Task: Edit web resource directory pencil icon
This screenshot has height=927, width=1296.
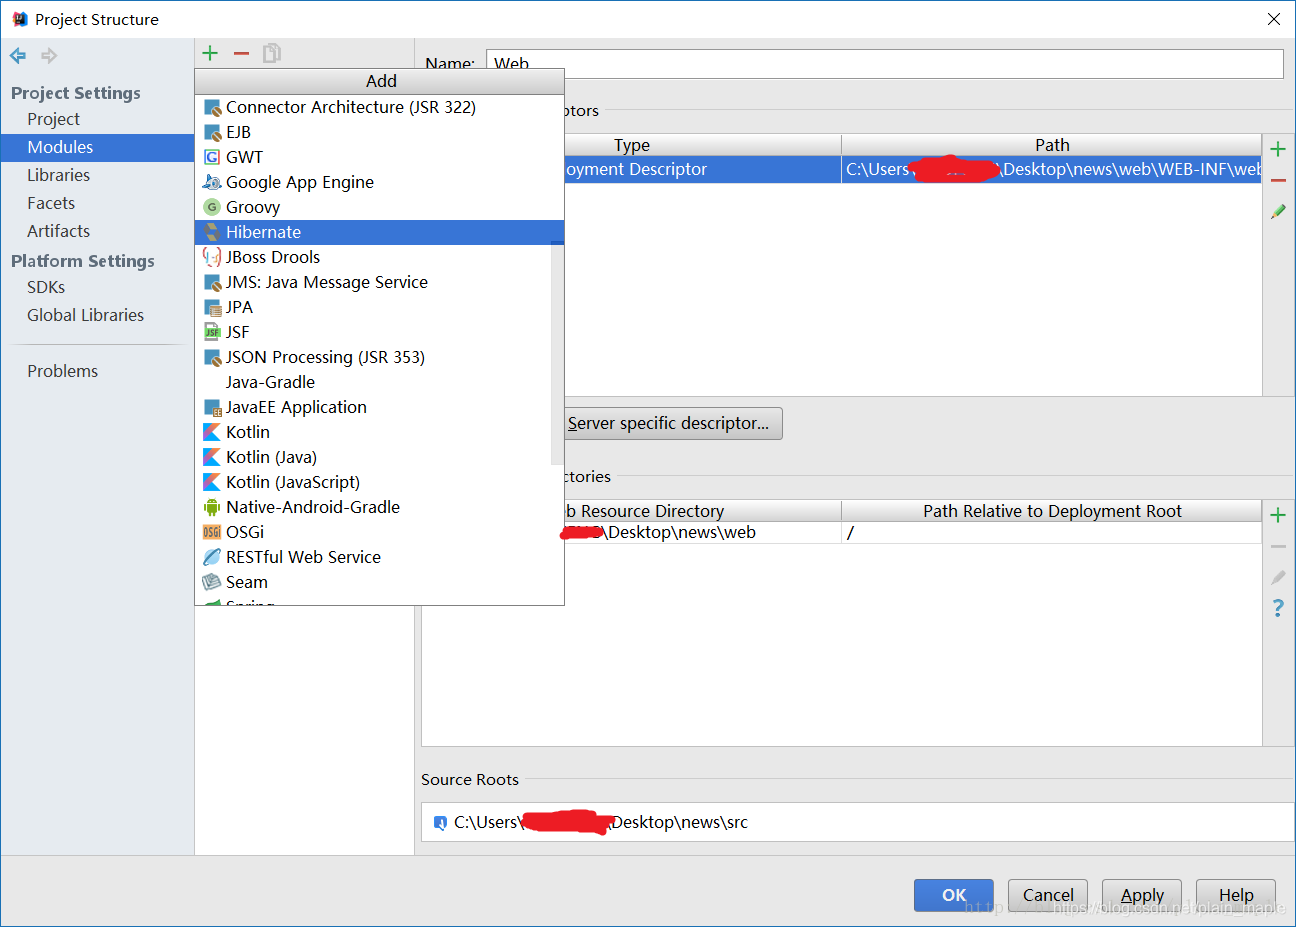Action: (x=1278, y=577)
